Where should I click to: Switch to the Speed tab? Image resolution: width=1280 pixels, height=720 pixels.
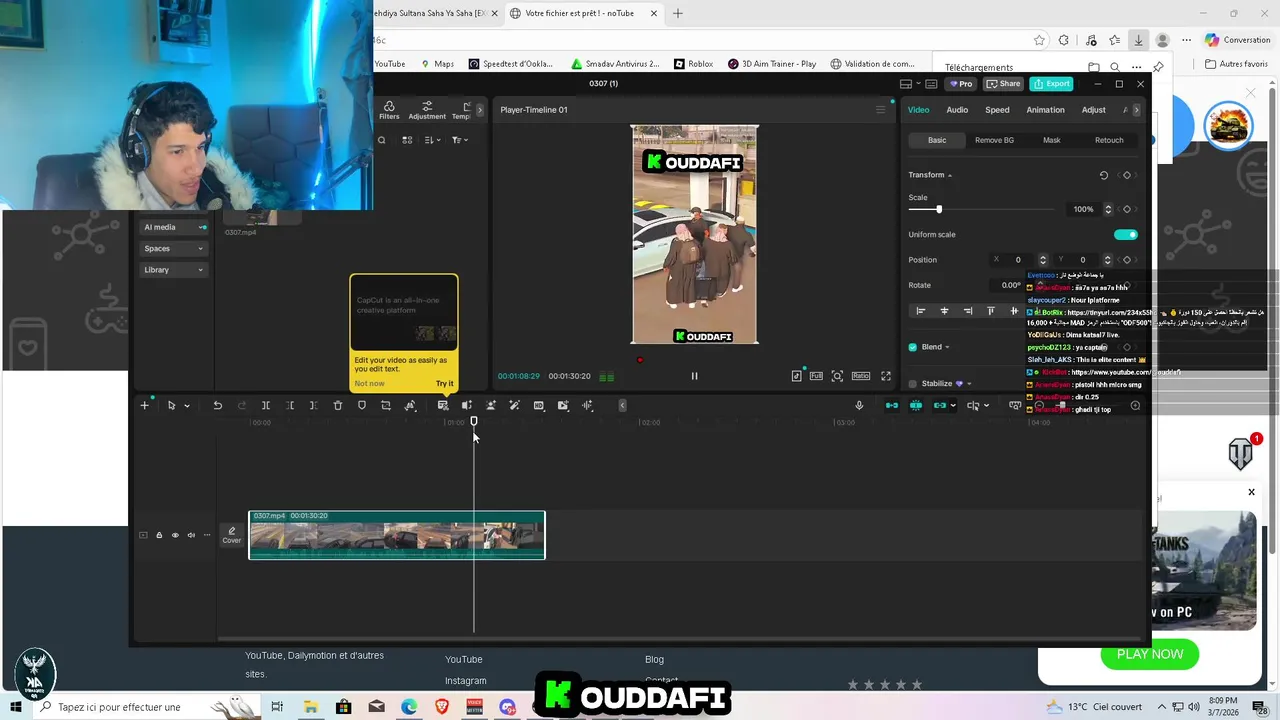[997, 110]
